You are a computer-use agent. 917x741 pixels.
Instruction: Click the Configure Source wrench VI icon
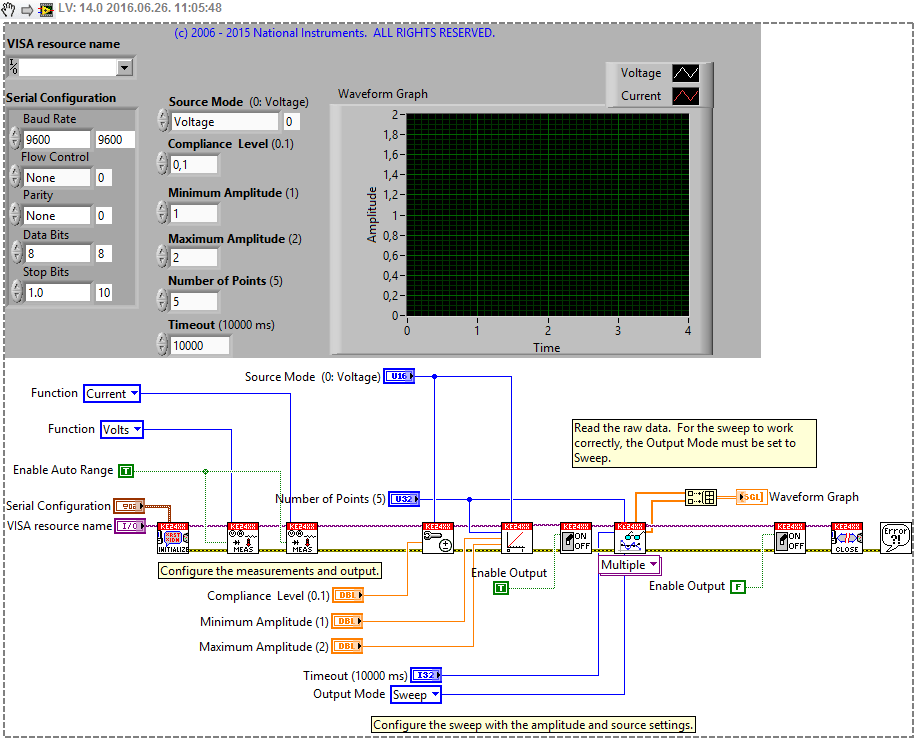(x=438, y=536)
